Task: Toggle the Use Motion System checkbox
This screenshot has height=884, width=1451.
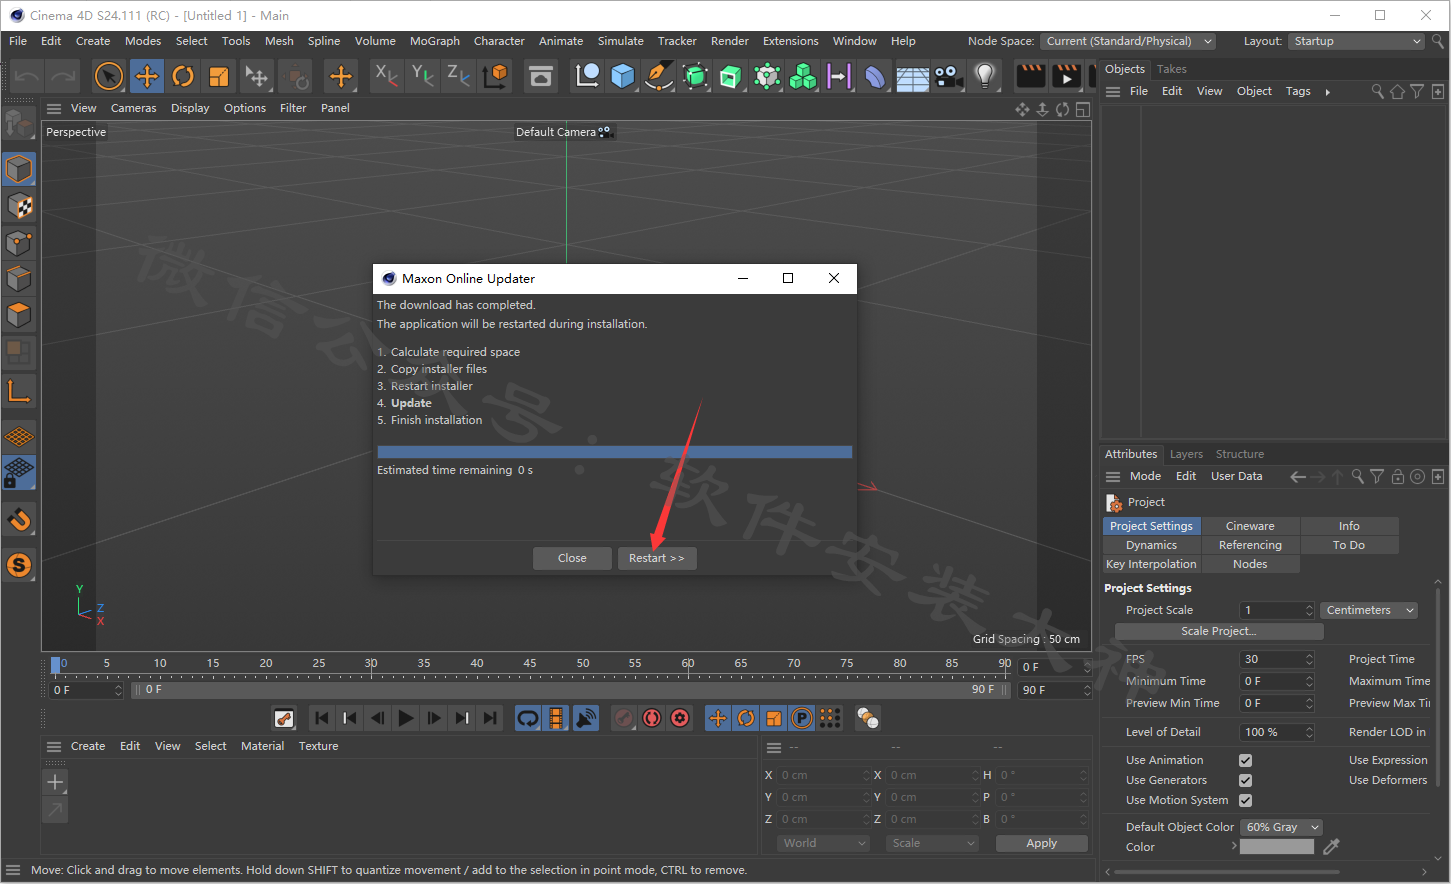Action: tap(1245, 800)
